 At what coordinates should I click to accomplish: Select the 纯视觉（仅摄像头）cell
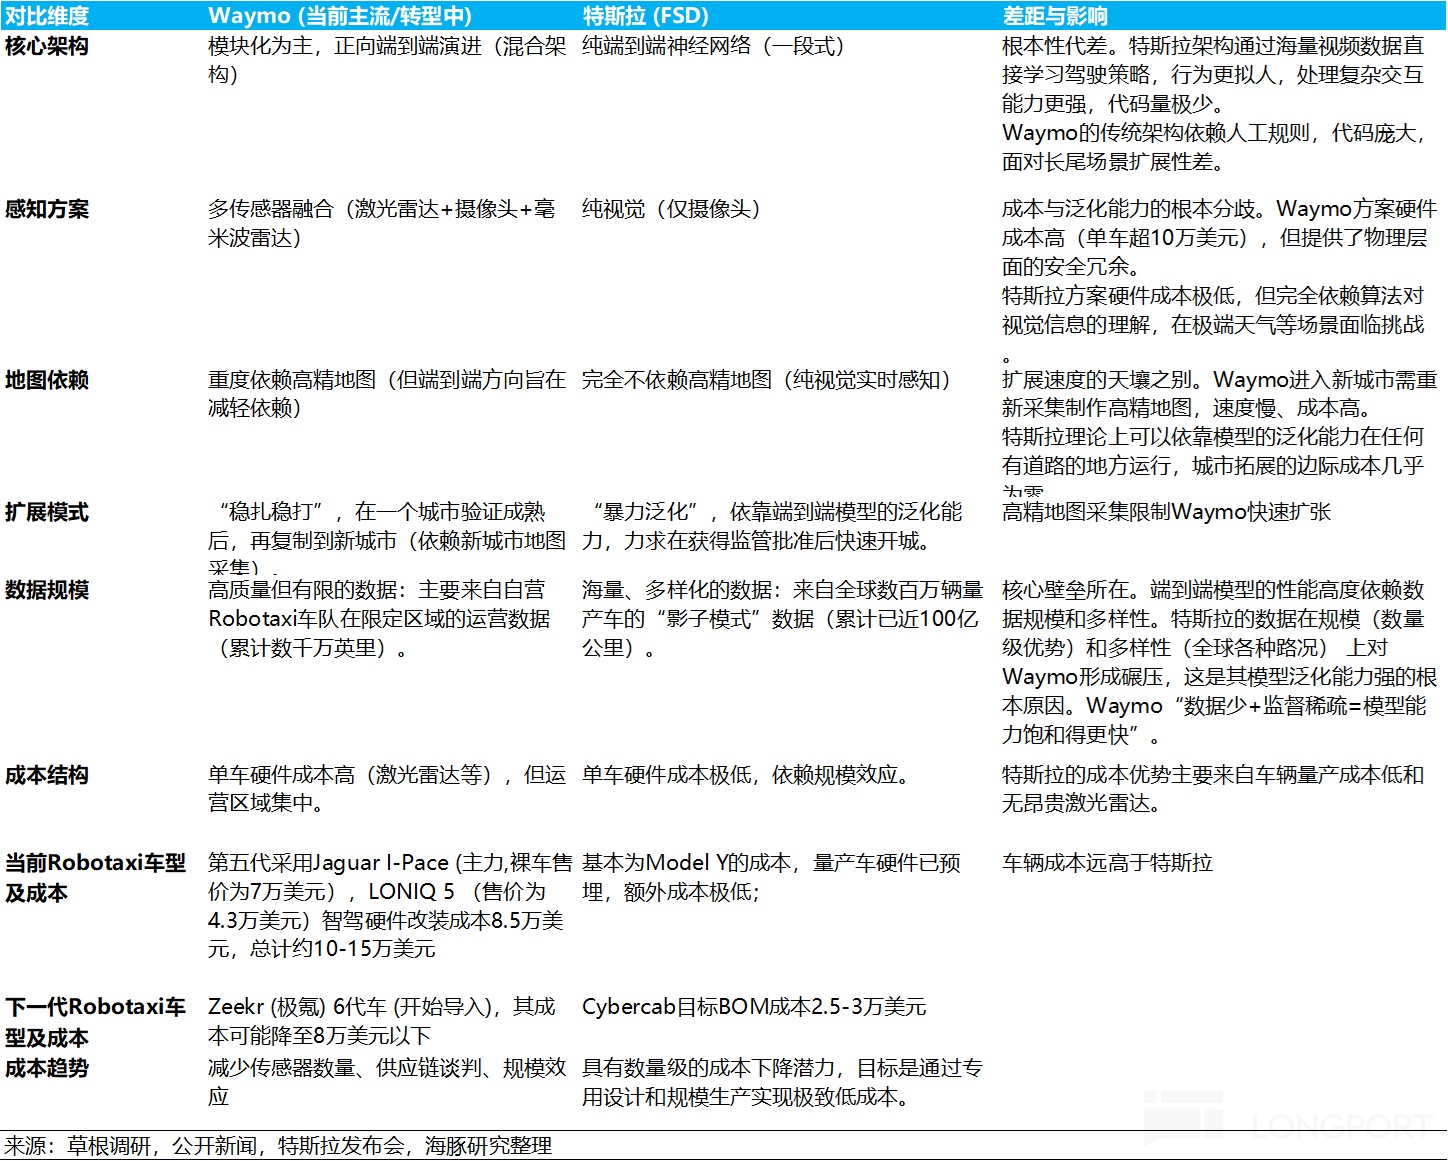coord(671,209)
